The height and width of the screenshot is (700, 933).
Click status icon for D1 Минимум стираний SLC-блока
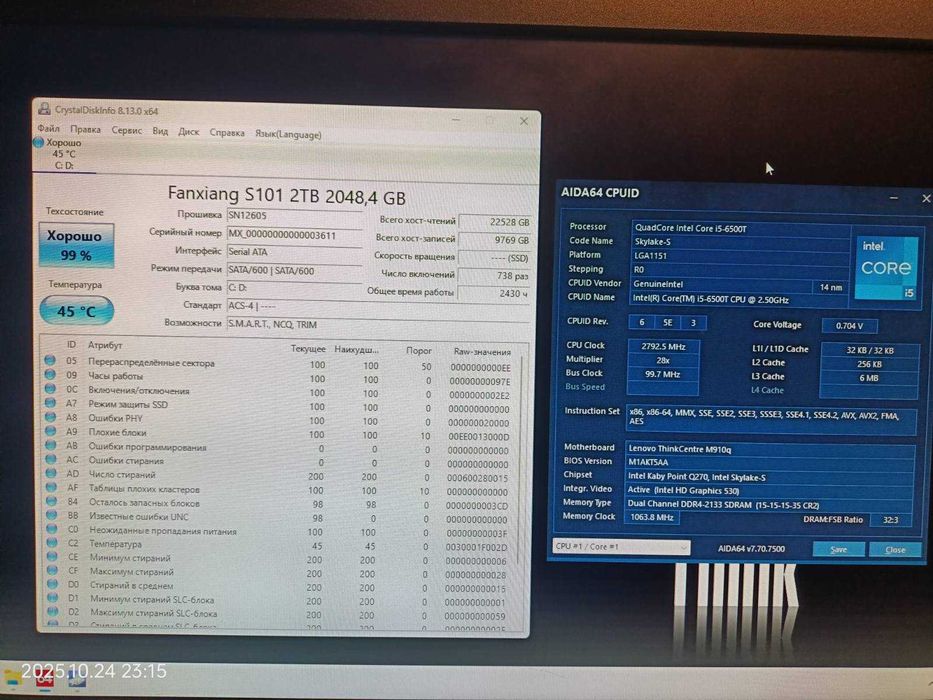(53, 598)
